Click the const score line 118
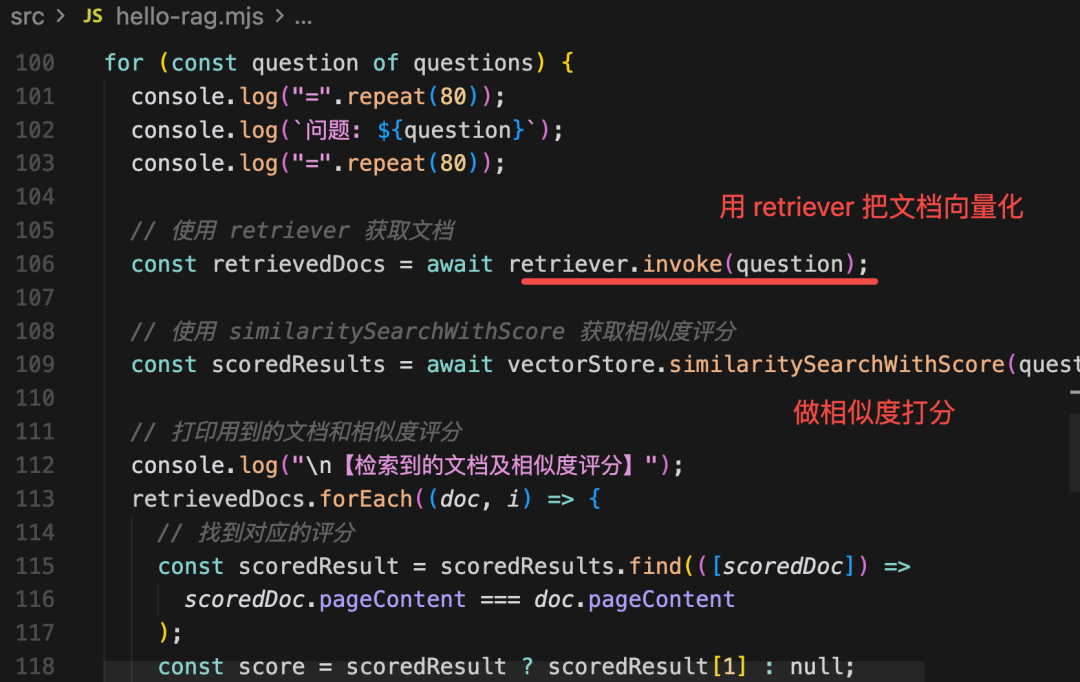Image resolution: width=1080 pixels, height=682 pixels. 506,667
